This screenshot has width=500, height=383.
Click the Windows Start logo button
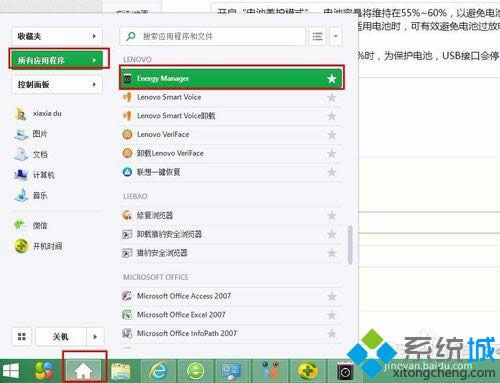(x=11, y=371)
